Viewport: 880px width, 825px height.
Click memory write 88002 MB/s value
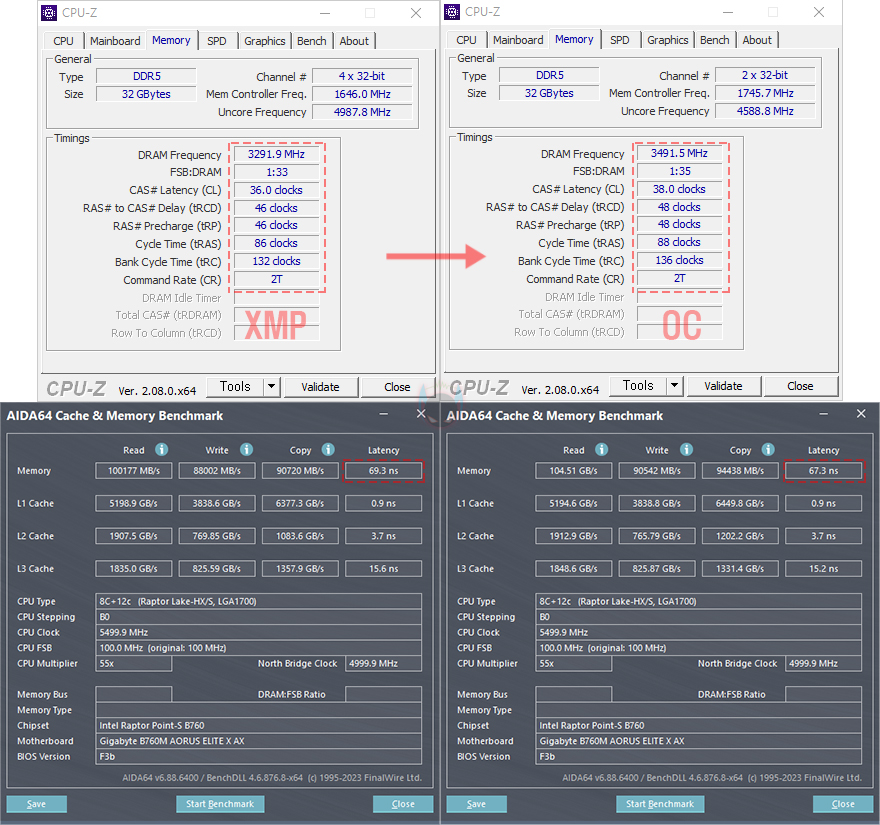click(x=217, y=471)
